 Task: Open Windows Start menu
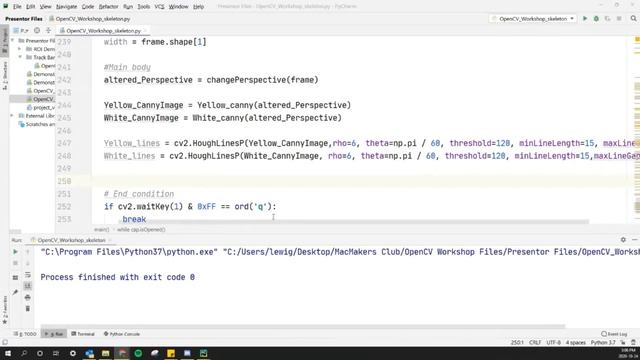[8, 353]
